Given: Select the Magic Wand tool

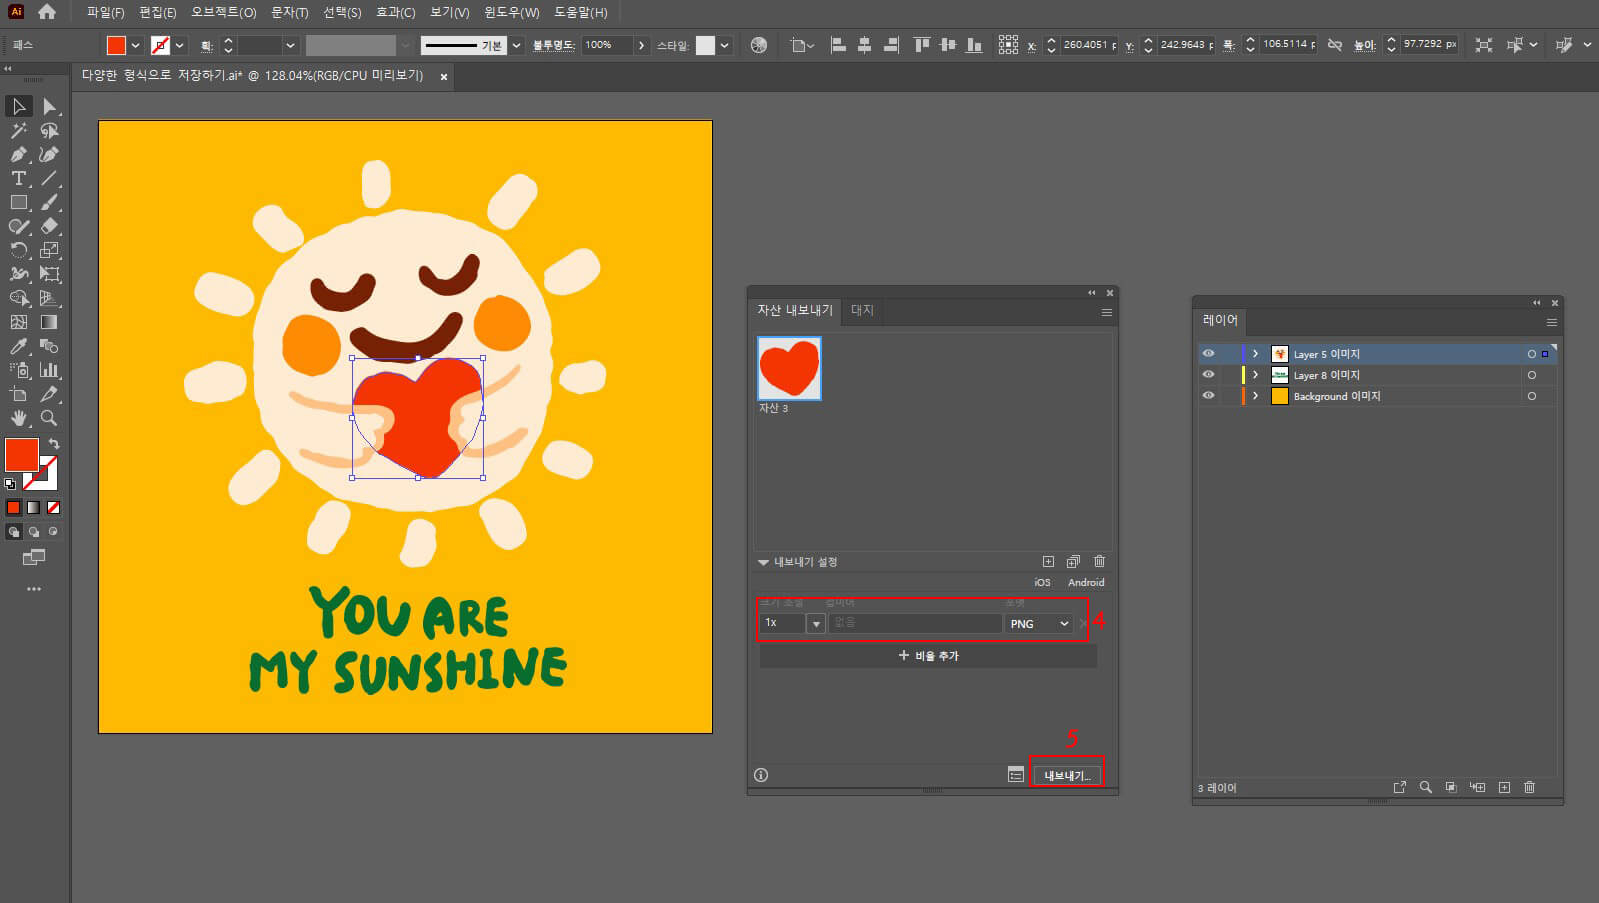Looking at the screenshot, I should (x=18, y=131).
